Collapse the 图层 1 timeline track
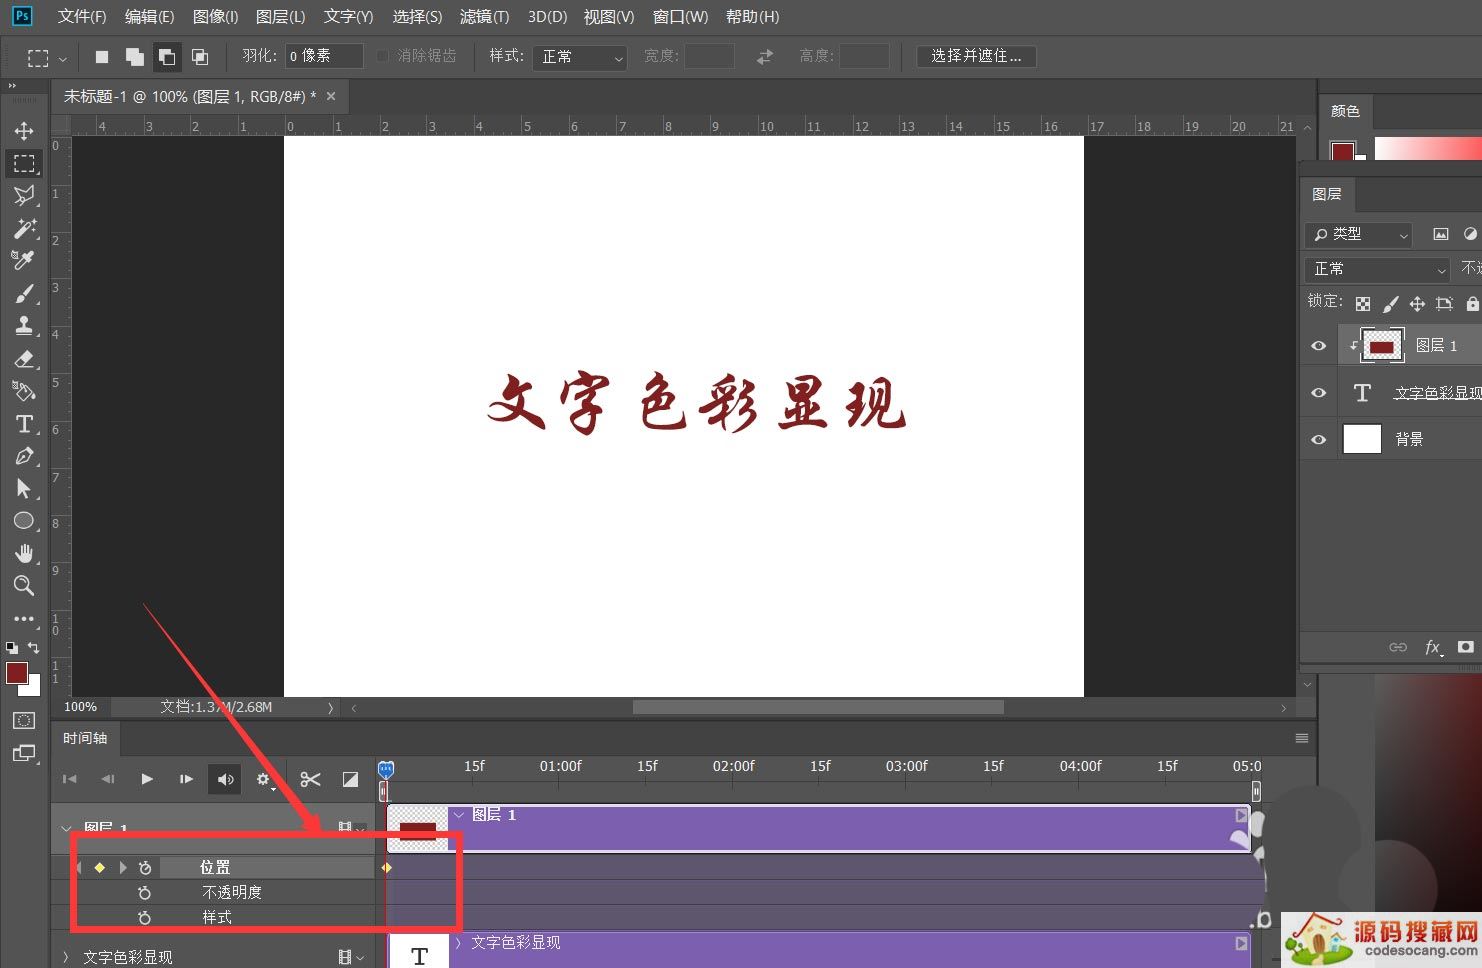1482x968 pixels. (66, 828)
